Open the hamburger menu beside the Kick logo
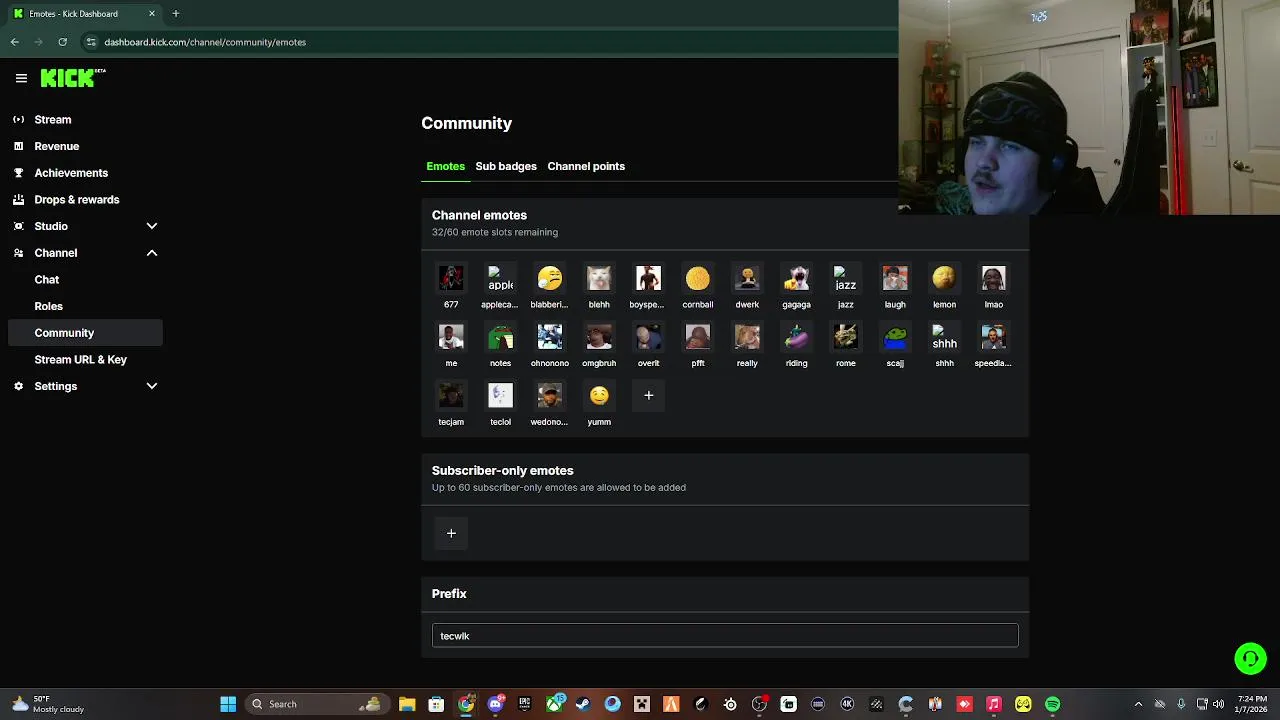The height and width of the screenshot is (720, 1280). (21, 78)
